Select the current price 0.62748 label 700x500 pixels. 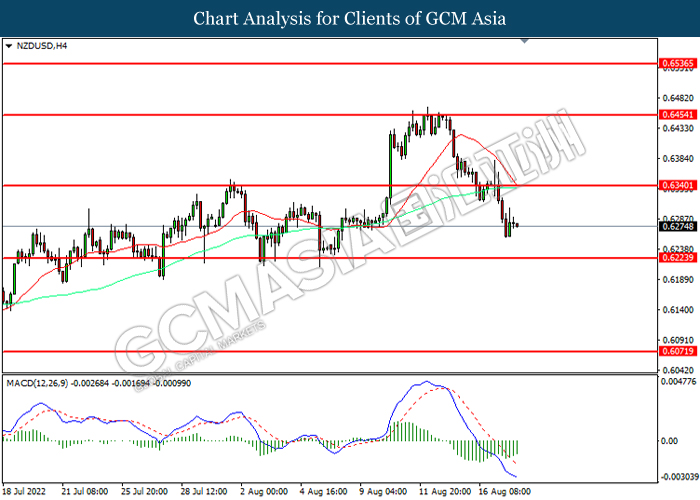[678, 226]
